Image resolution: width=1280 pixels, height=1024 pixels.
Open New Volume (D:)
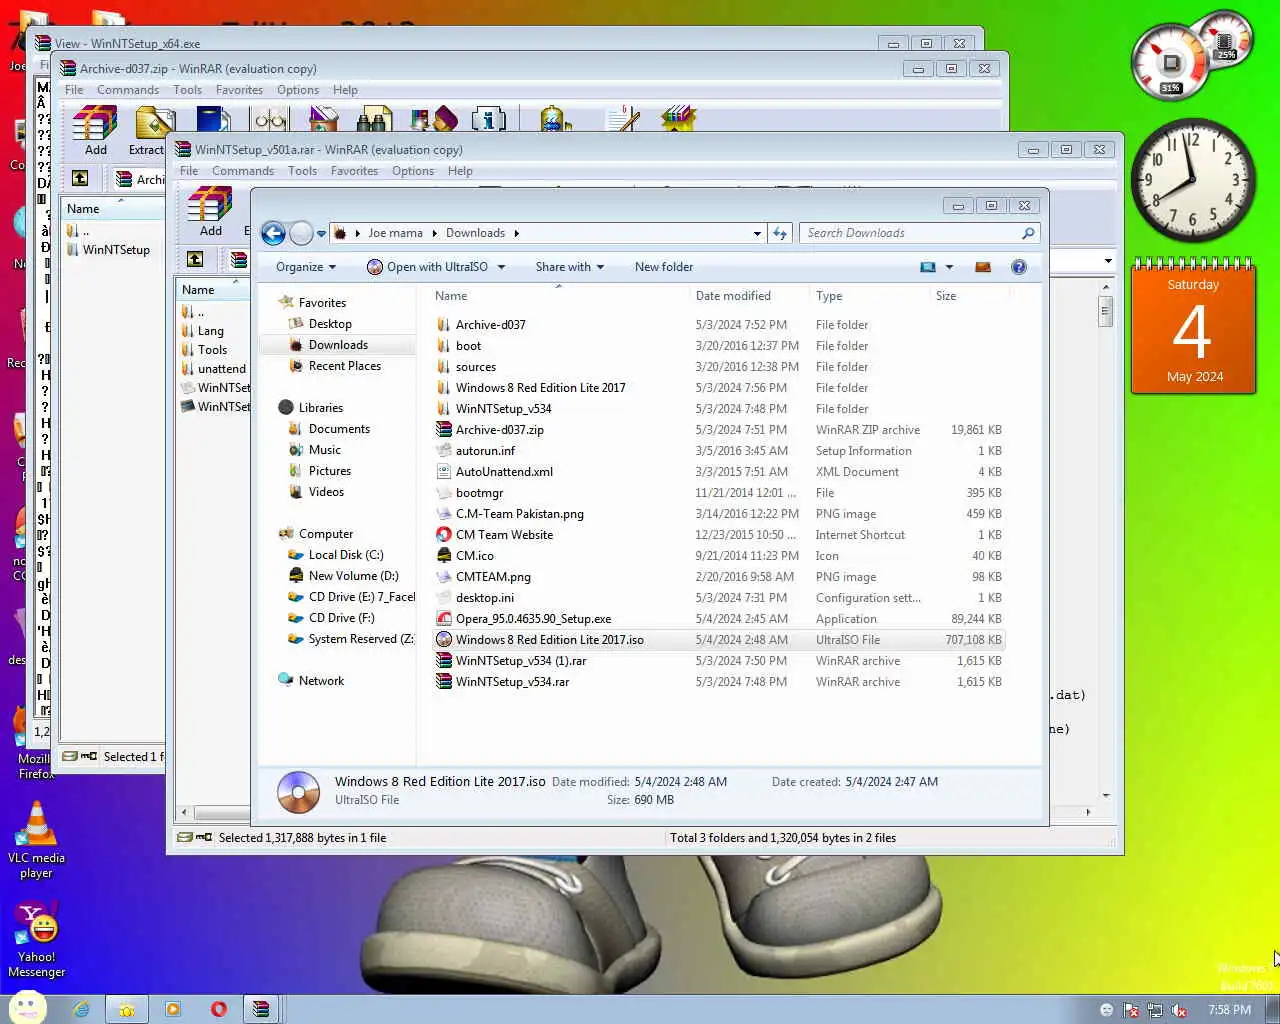coord(353,576)
